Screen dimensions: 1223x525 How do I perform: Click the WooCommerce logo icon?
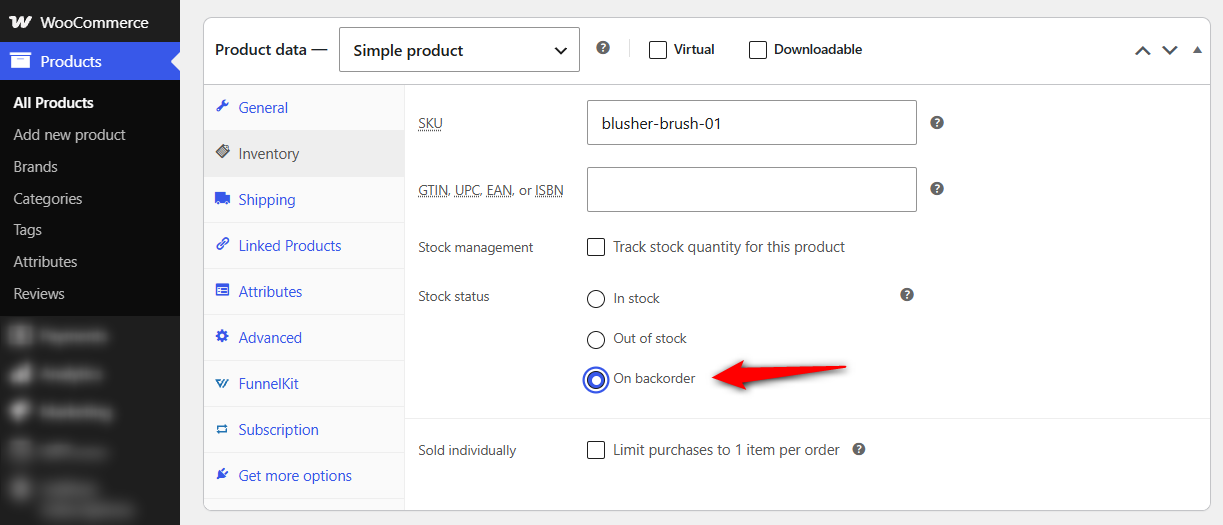coord(21,22)
